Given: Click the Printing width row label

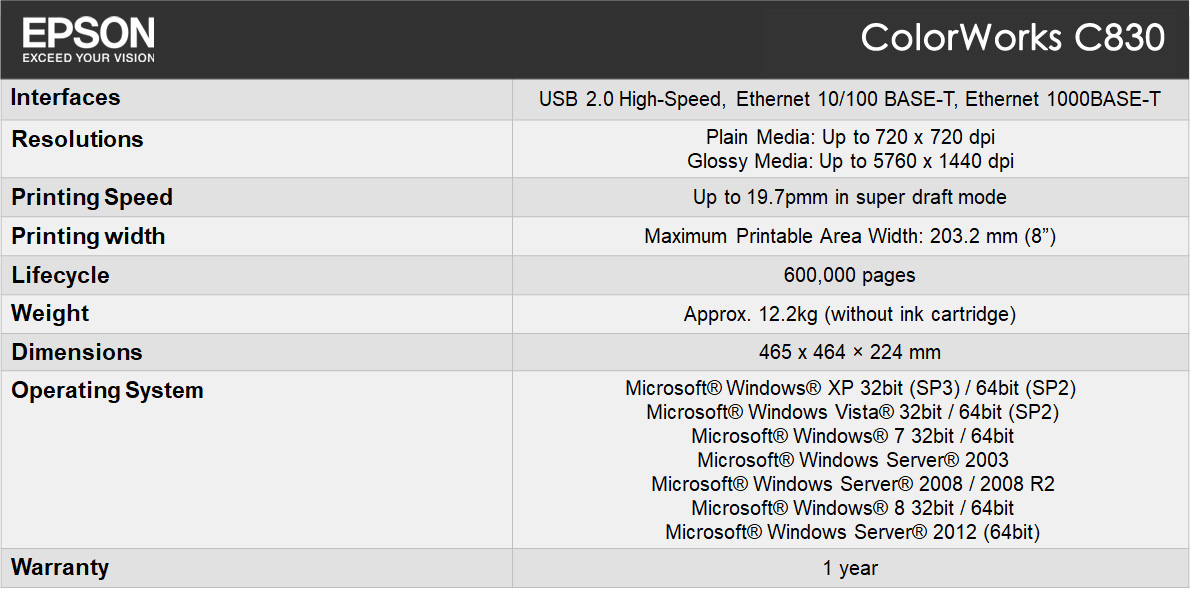Looking at the screenshot, I should tap(88, 237).
